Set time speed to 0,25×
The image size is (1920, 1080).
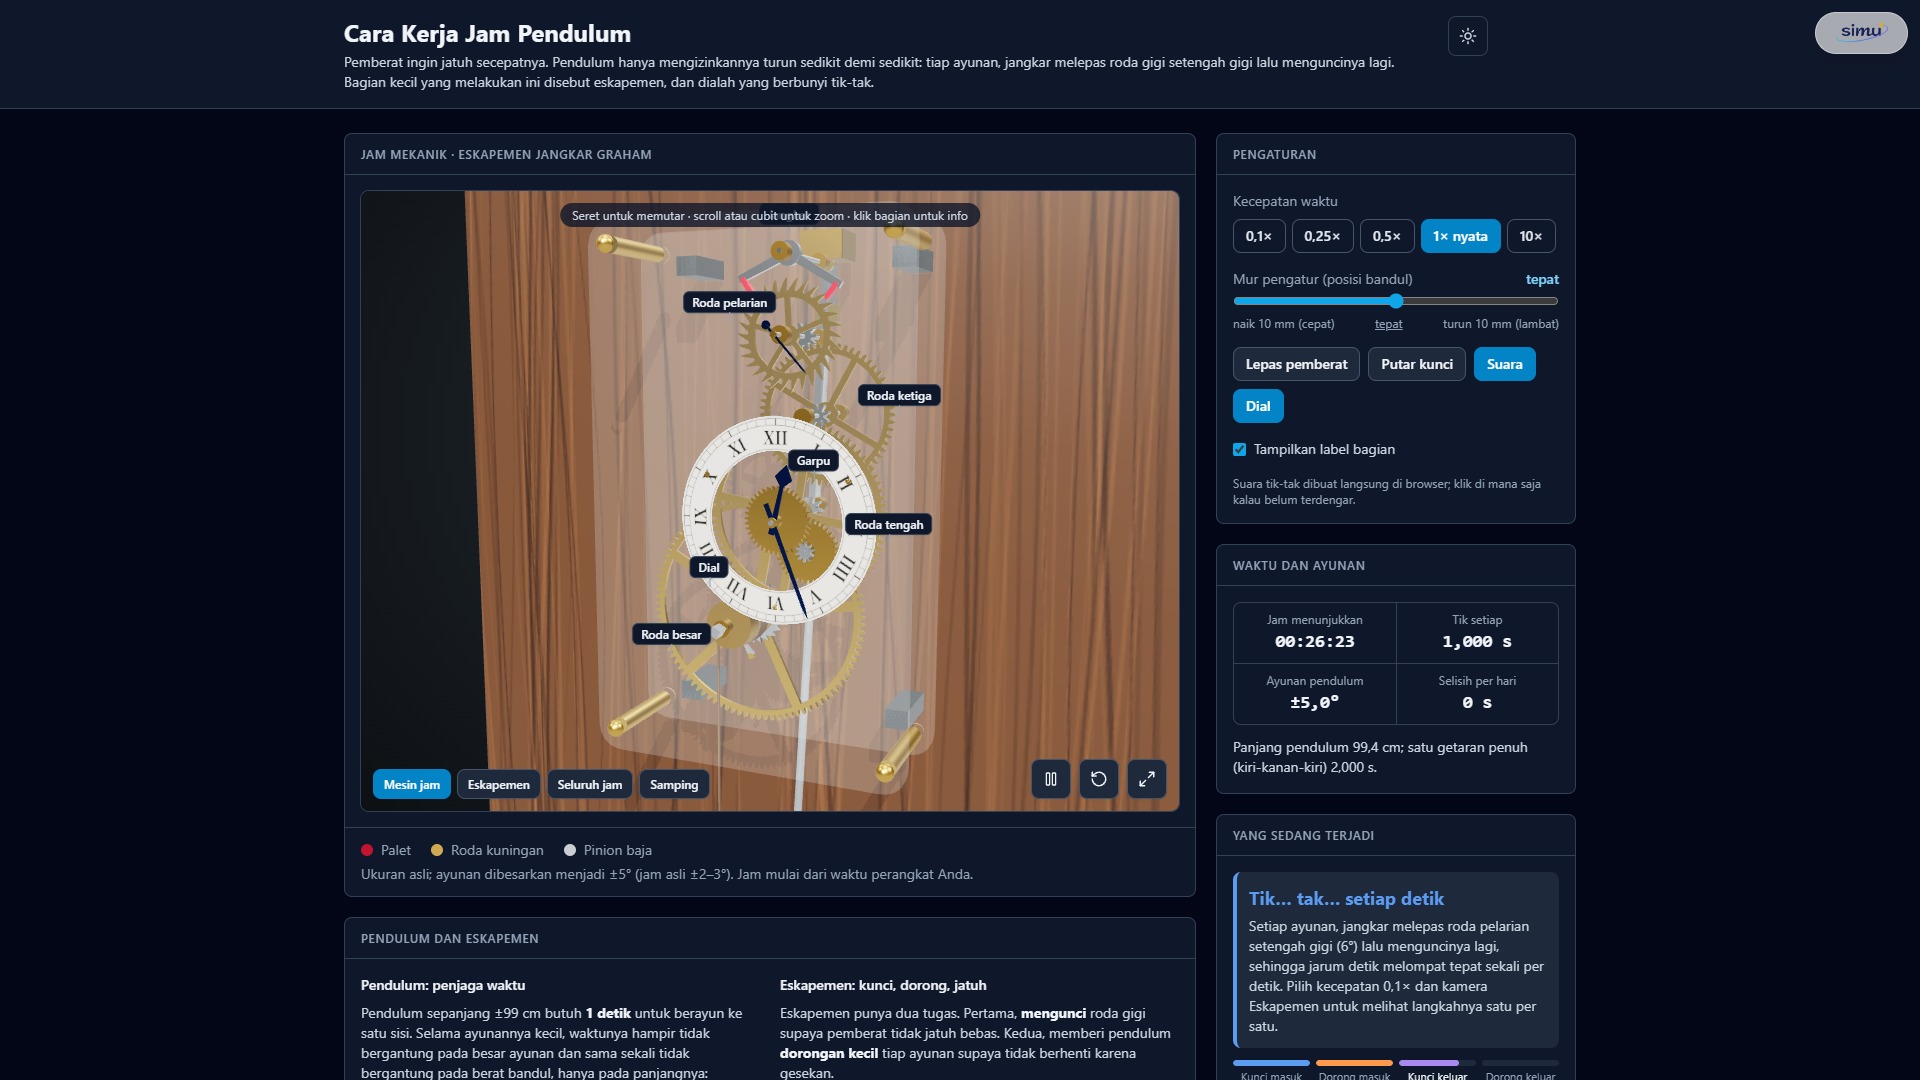coord(1322,236)
